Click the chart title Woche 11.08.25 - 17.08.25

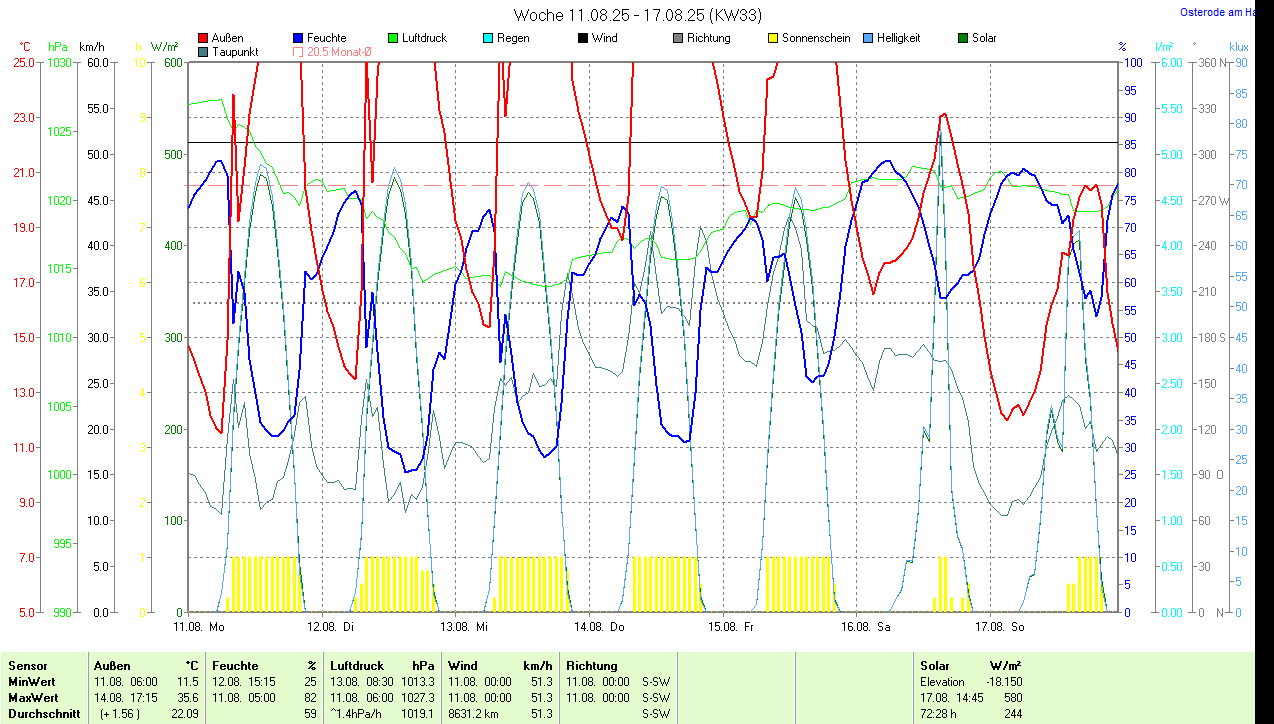click(x=622, y=15)
